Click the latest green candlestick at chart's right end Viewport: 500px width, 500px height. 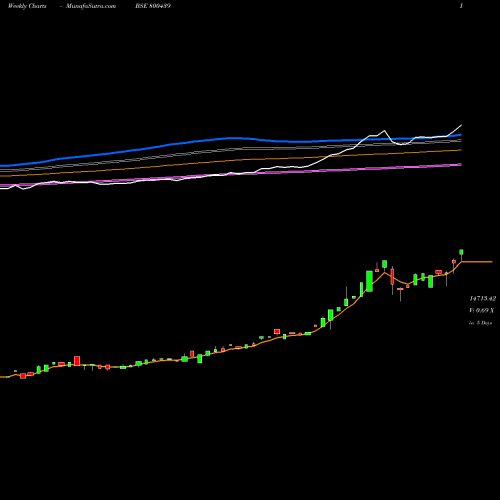[461, 252]
